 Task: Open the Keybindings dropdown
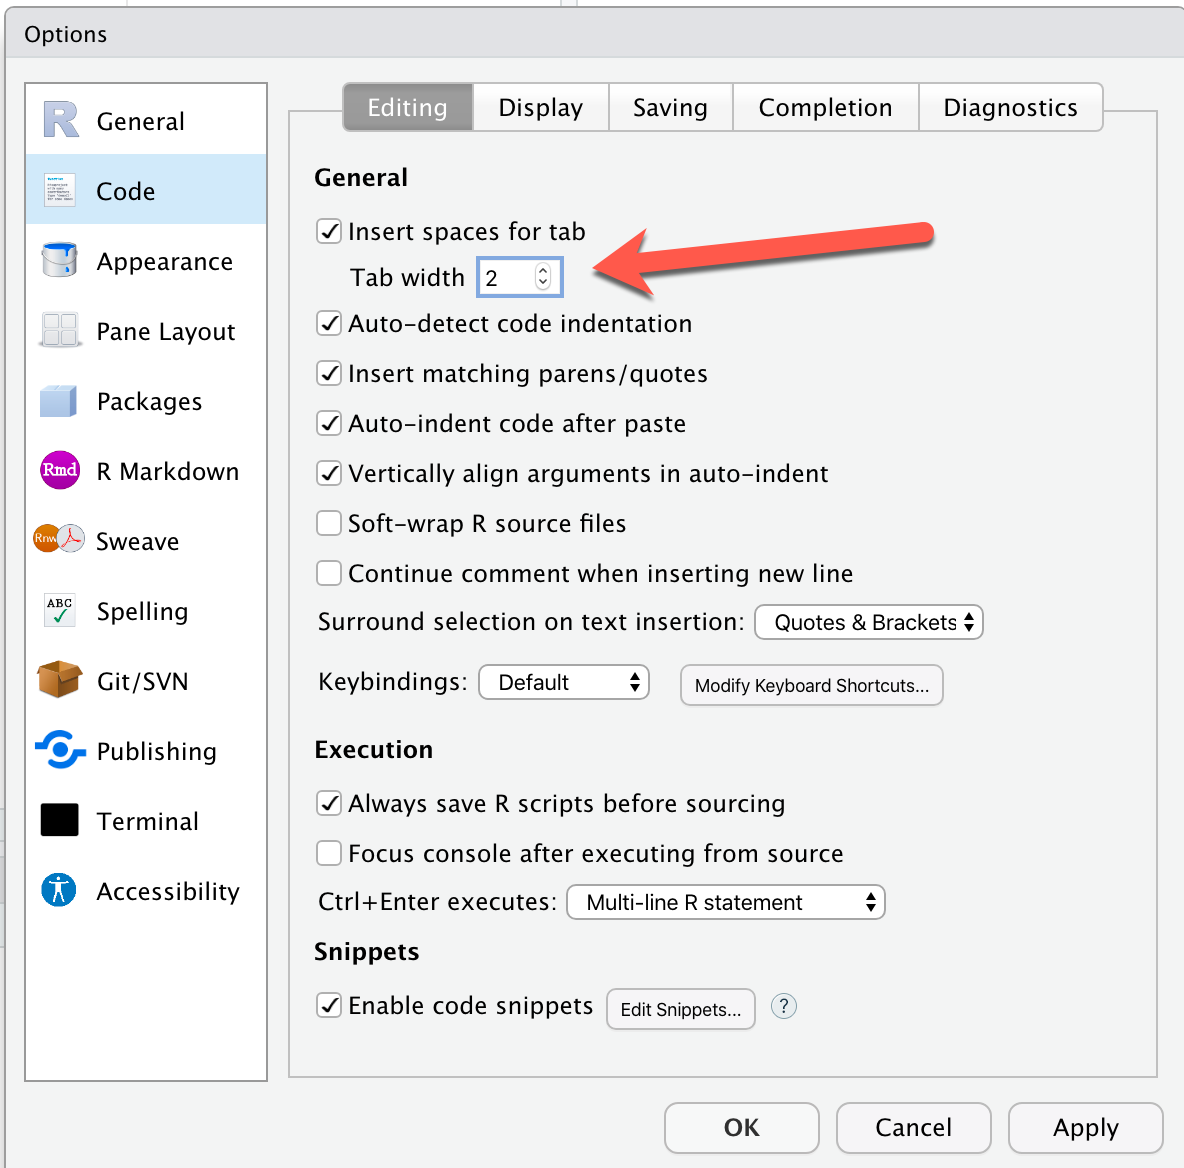[x=563, y=682]
